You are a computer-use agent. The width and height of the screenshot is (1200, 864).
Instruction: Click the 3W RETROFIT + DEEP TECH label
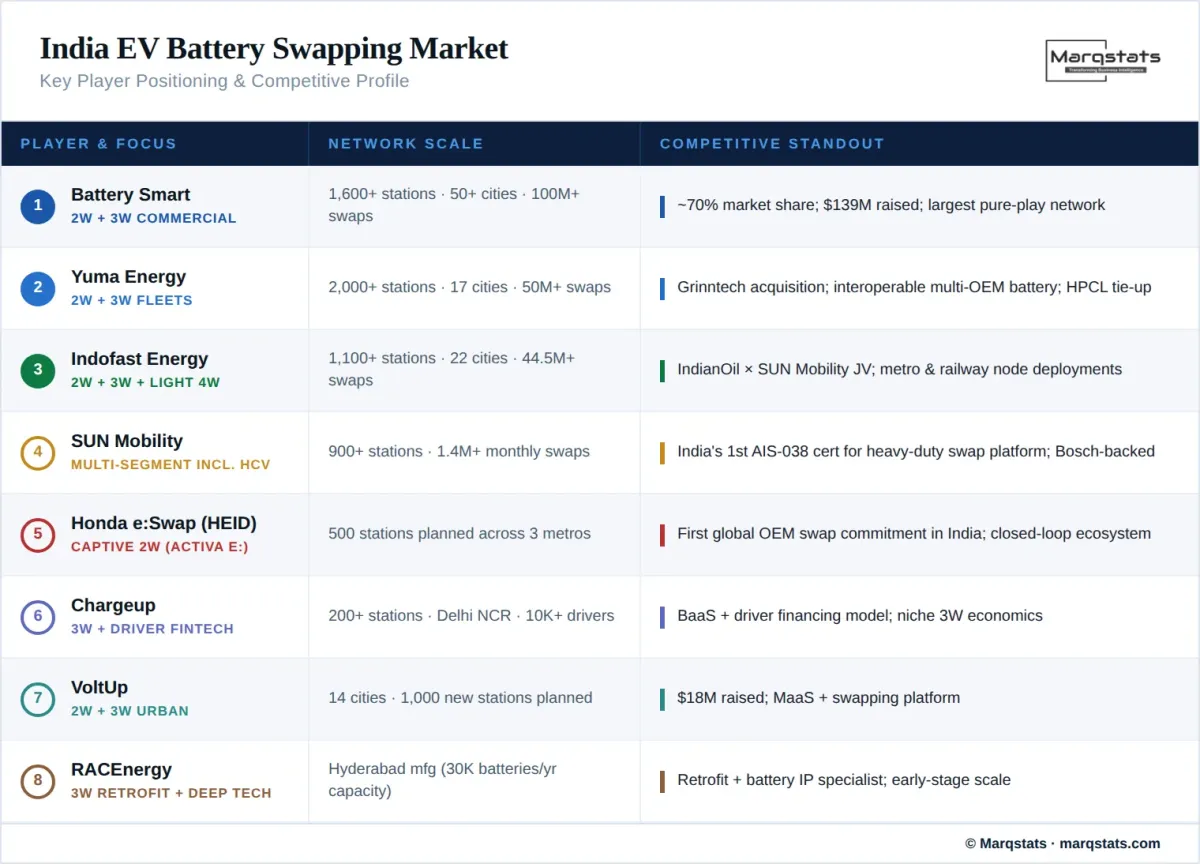(171, 793)
